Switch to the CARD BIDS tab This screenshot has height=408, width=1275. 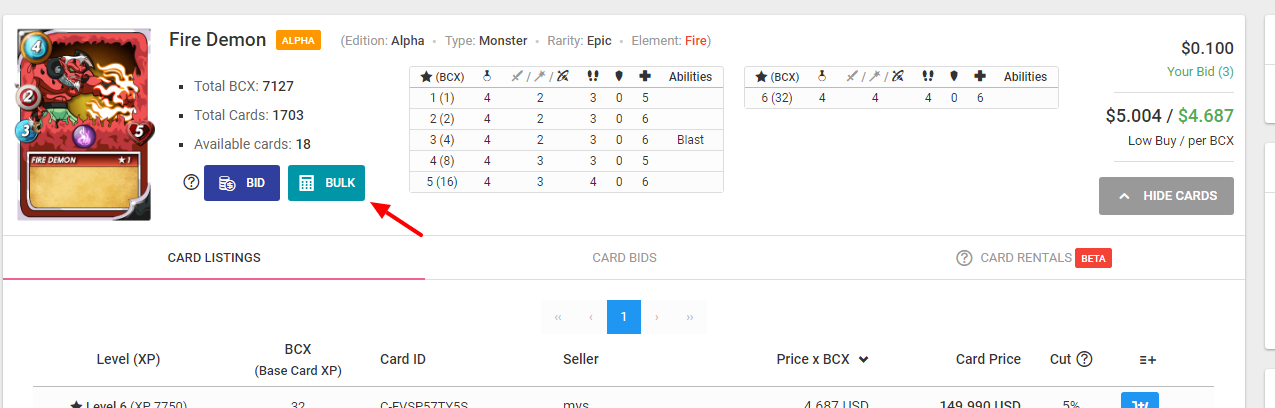click(625, 258)
